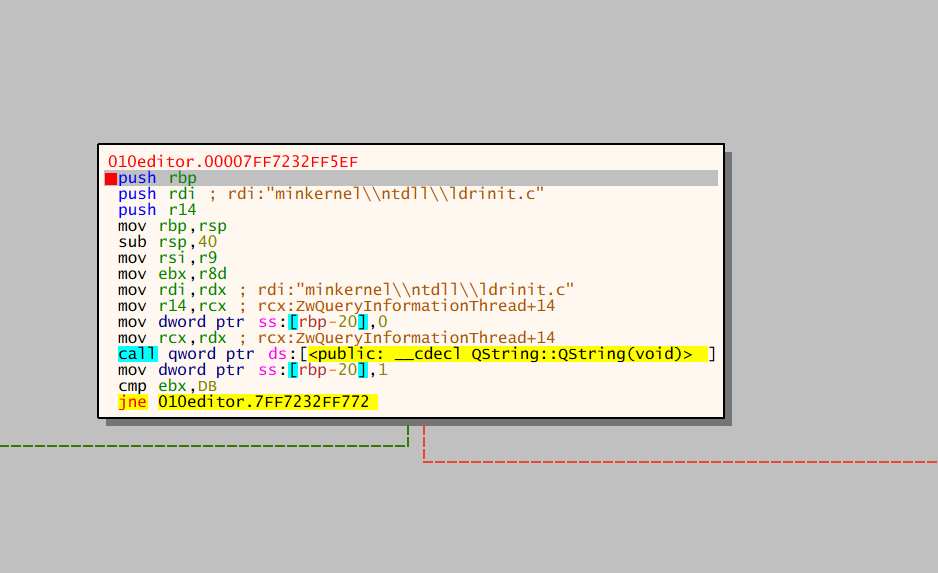Click the 'mov rsi,r9' instruction
This screenshot has height=573, width=938.
click(168, 258)
